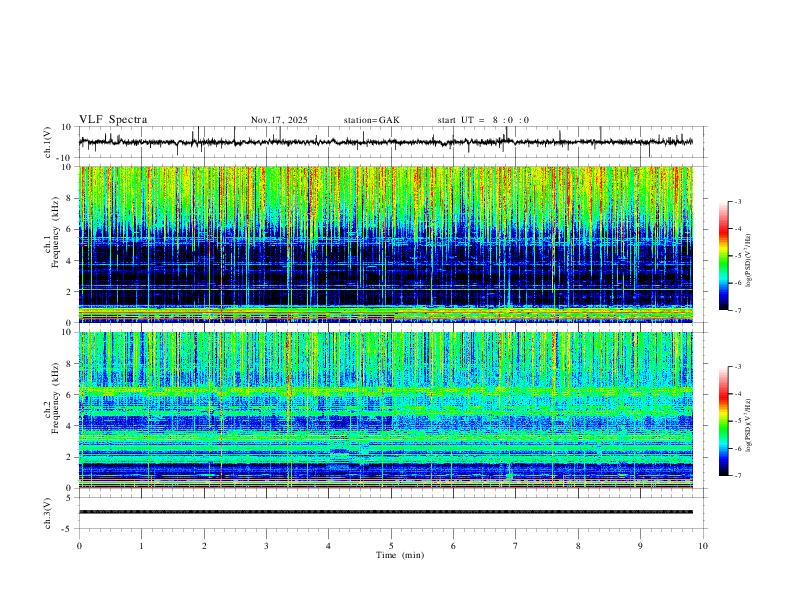Image resolution: width=792 pixels, height=612 pixels.
Task: Click the "6" tick on the Time axis
Action: 453,546
